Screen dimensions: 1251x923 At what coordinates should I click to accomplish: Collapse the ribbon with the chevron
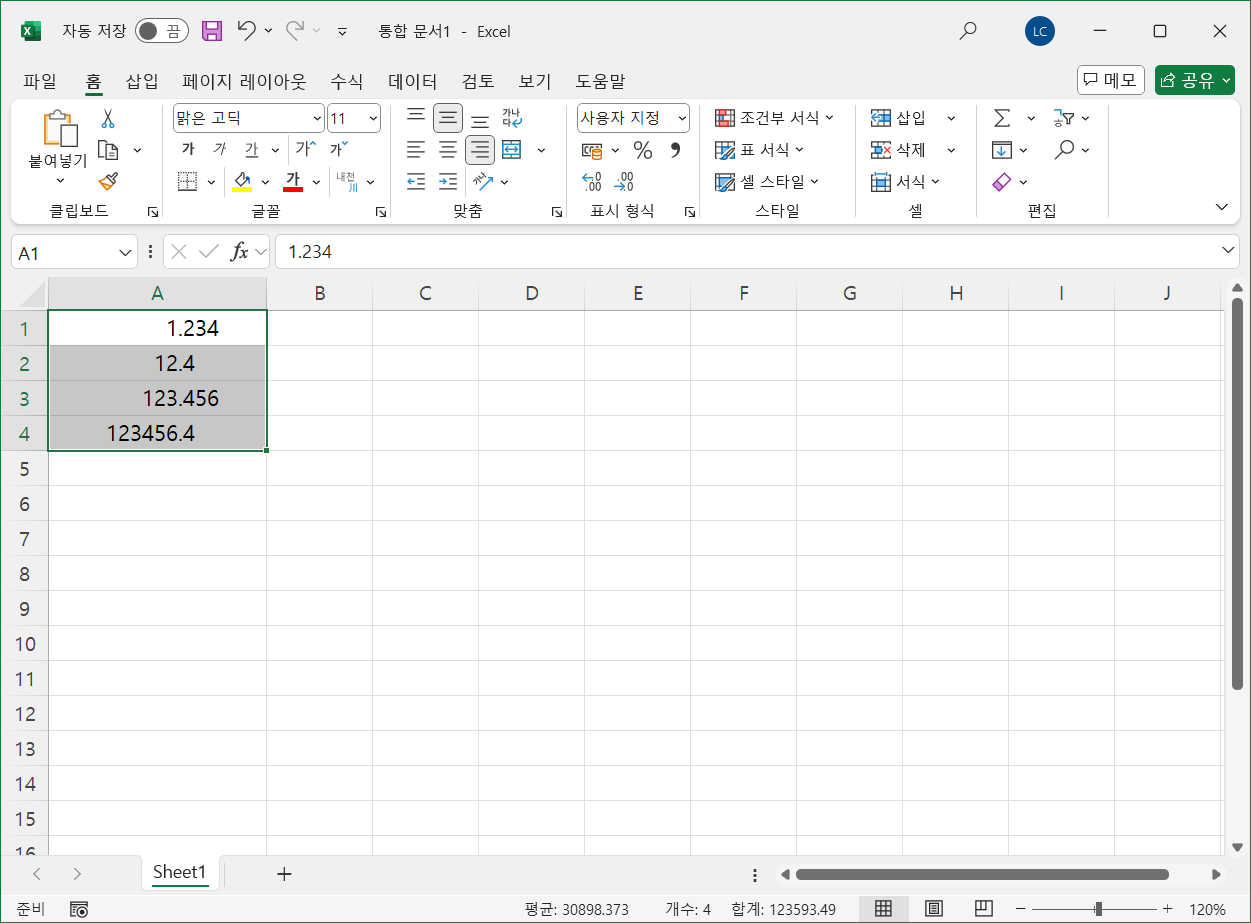[x=1221, y=207]
